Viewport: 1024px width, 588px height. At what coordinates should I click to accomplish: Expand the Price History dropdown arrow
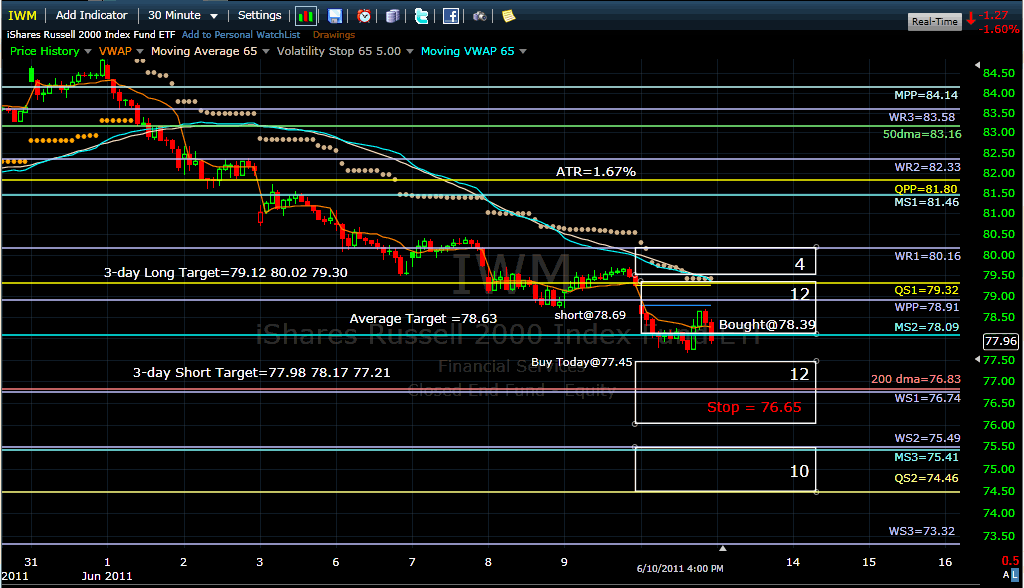(88, 51)
